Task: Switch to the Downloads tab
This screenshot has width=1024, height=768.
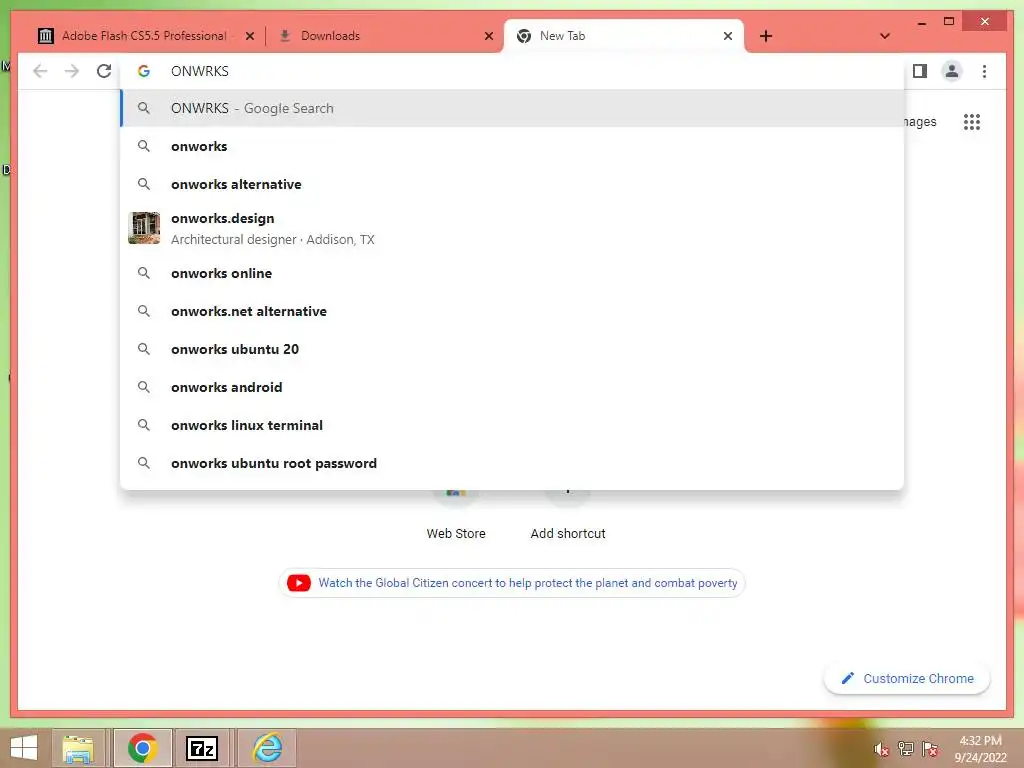Action: 385,36
